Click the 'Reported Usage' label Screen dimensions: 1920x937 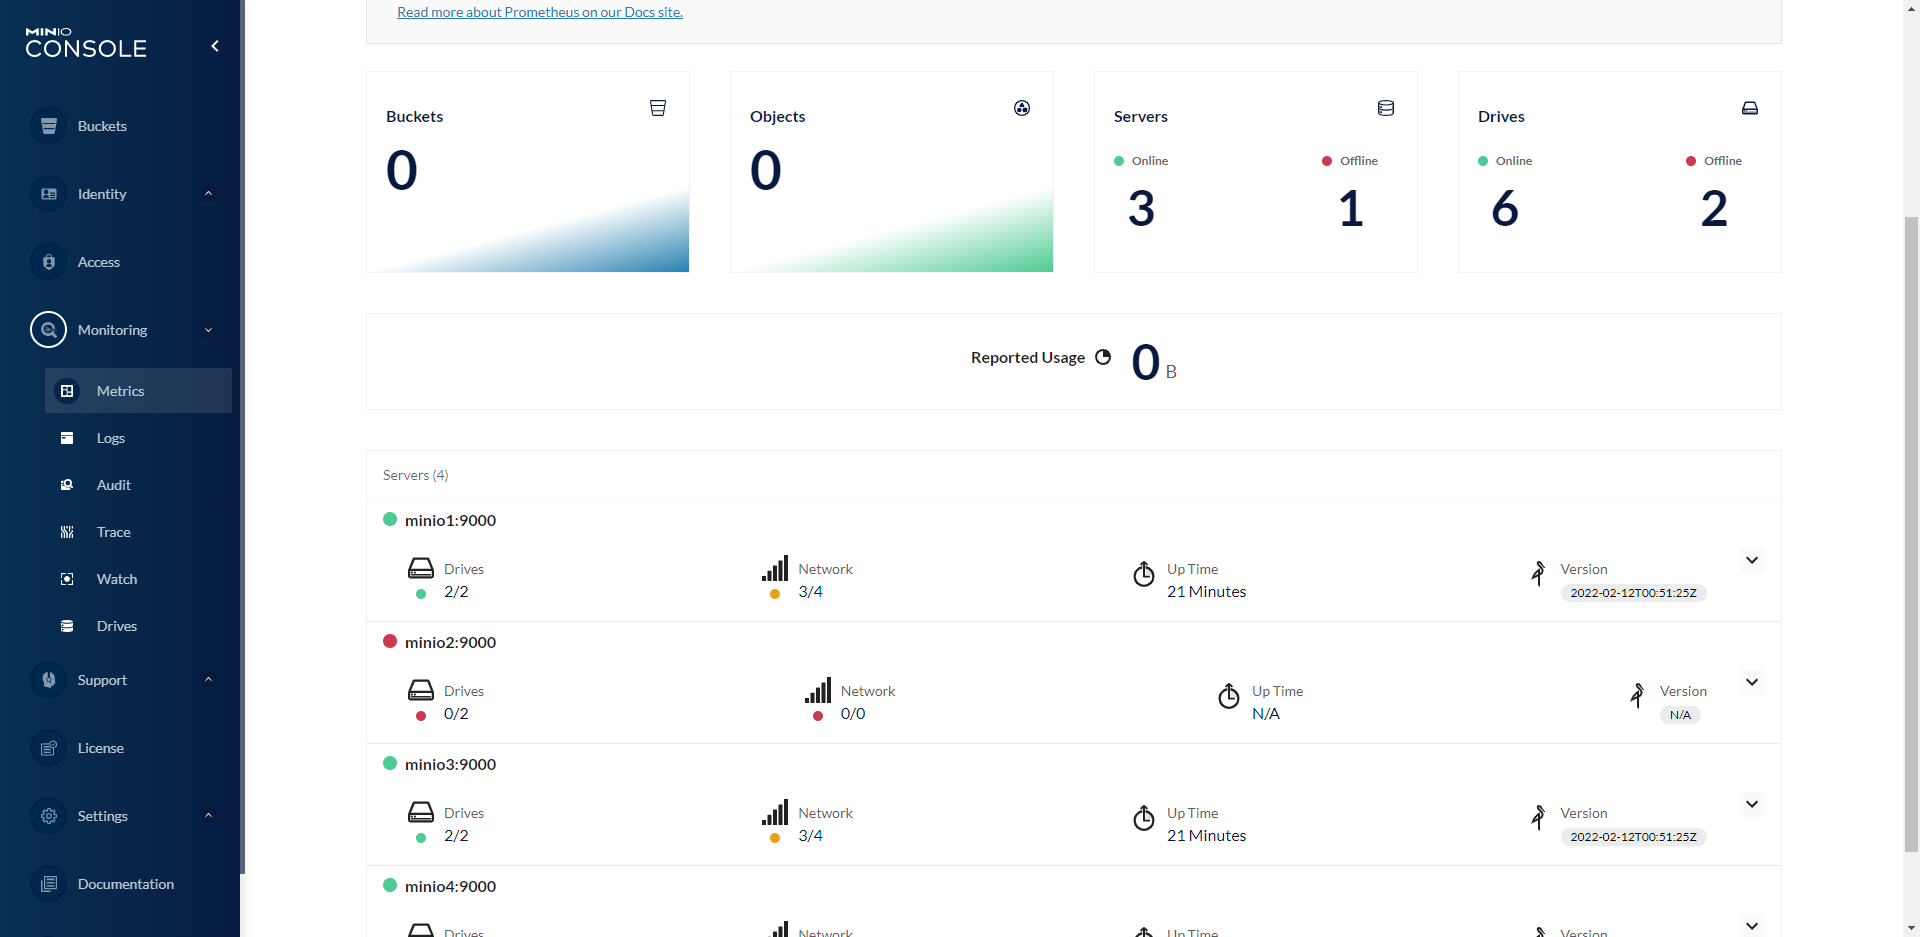(x=1028, y=357)
